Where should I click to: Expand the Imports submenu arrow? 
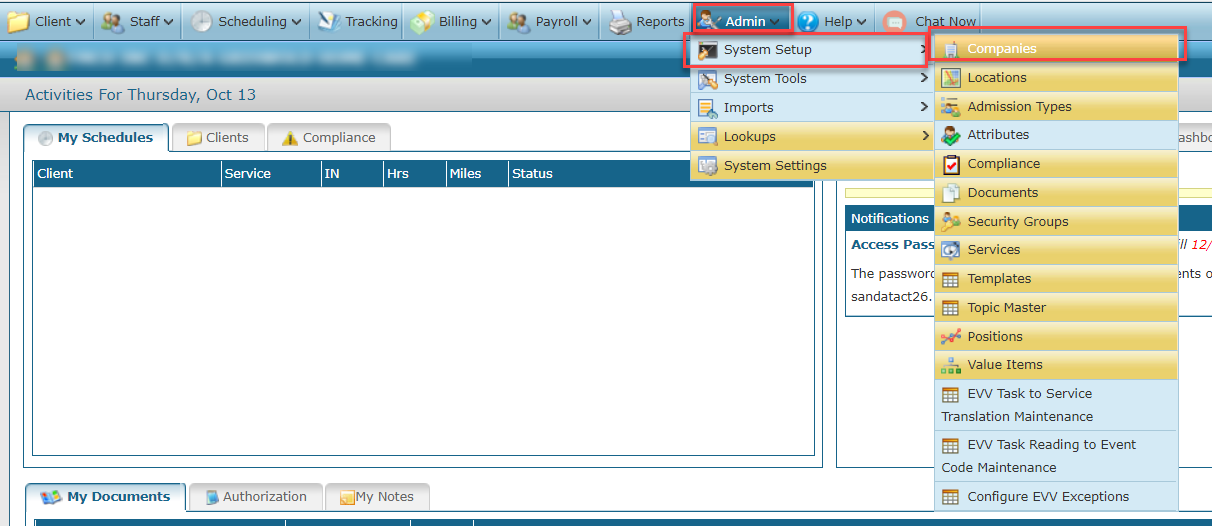(924, 108)
